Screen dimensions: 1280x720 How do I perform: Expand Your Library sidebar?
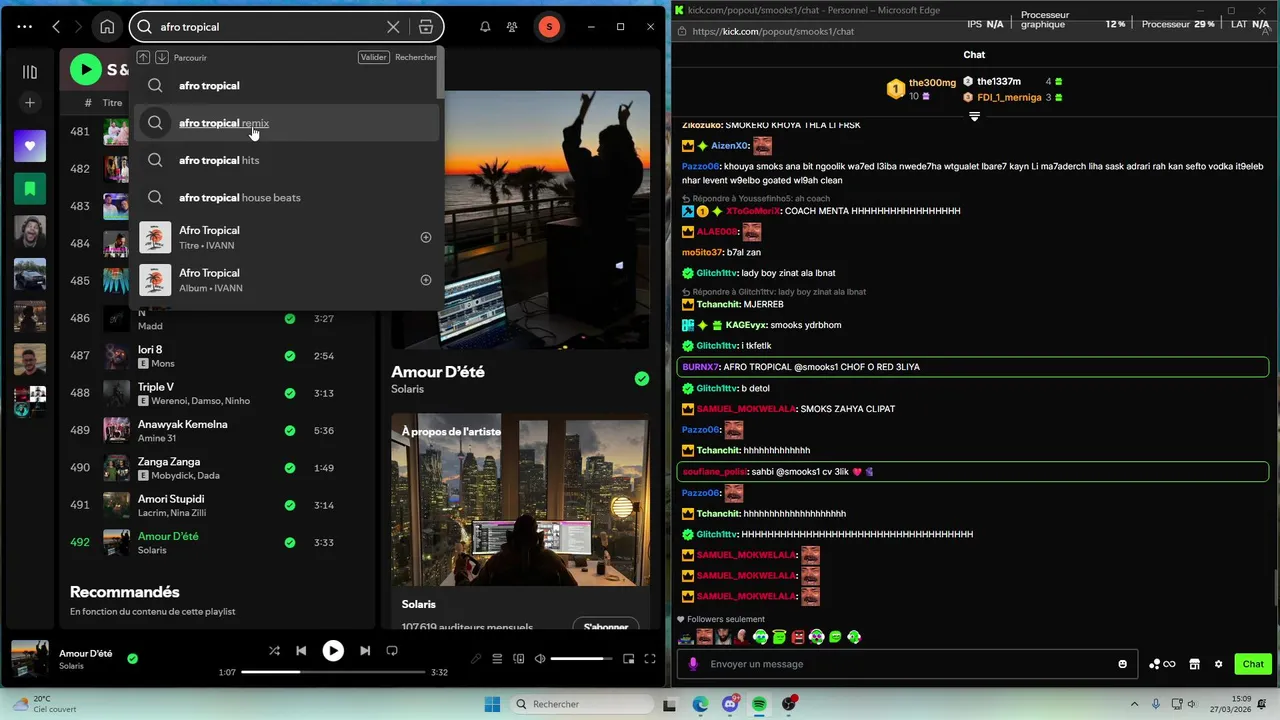click(30, 72)
